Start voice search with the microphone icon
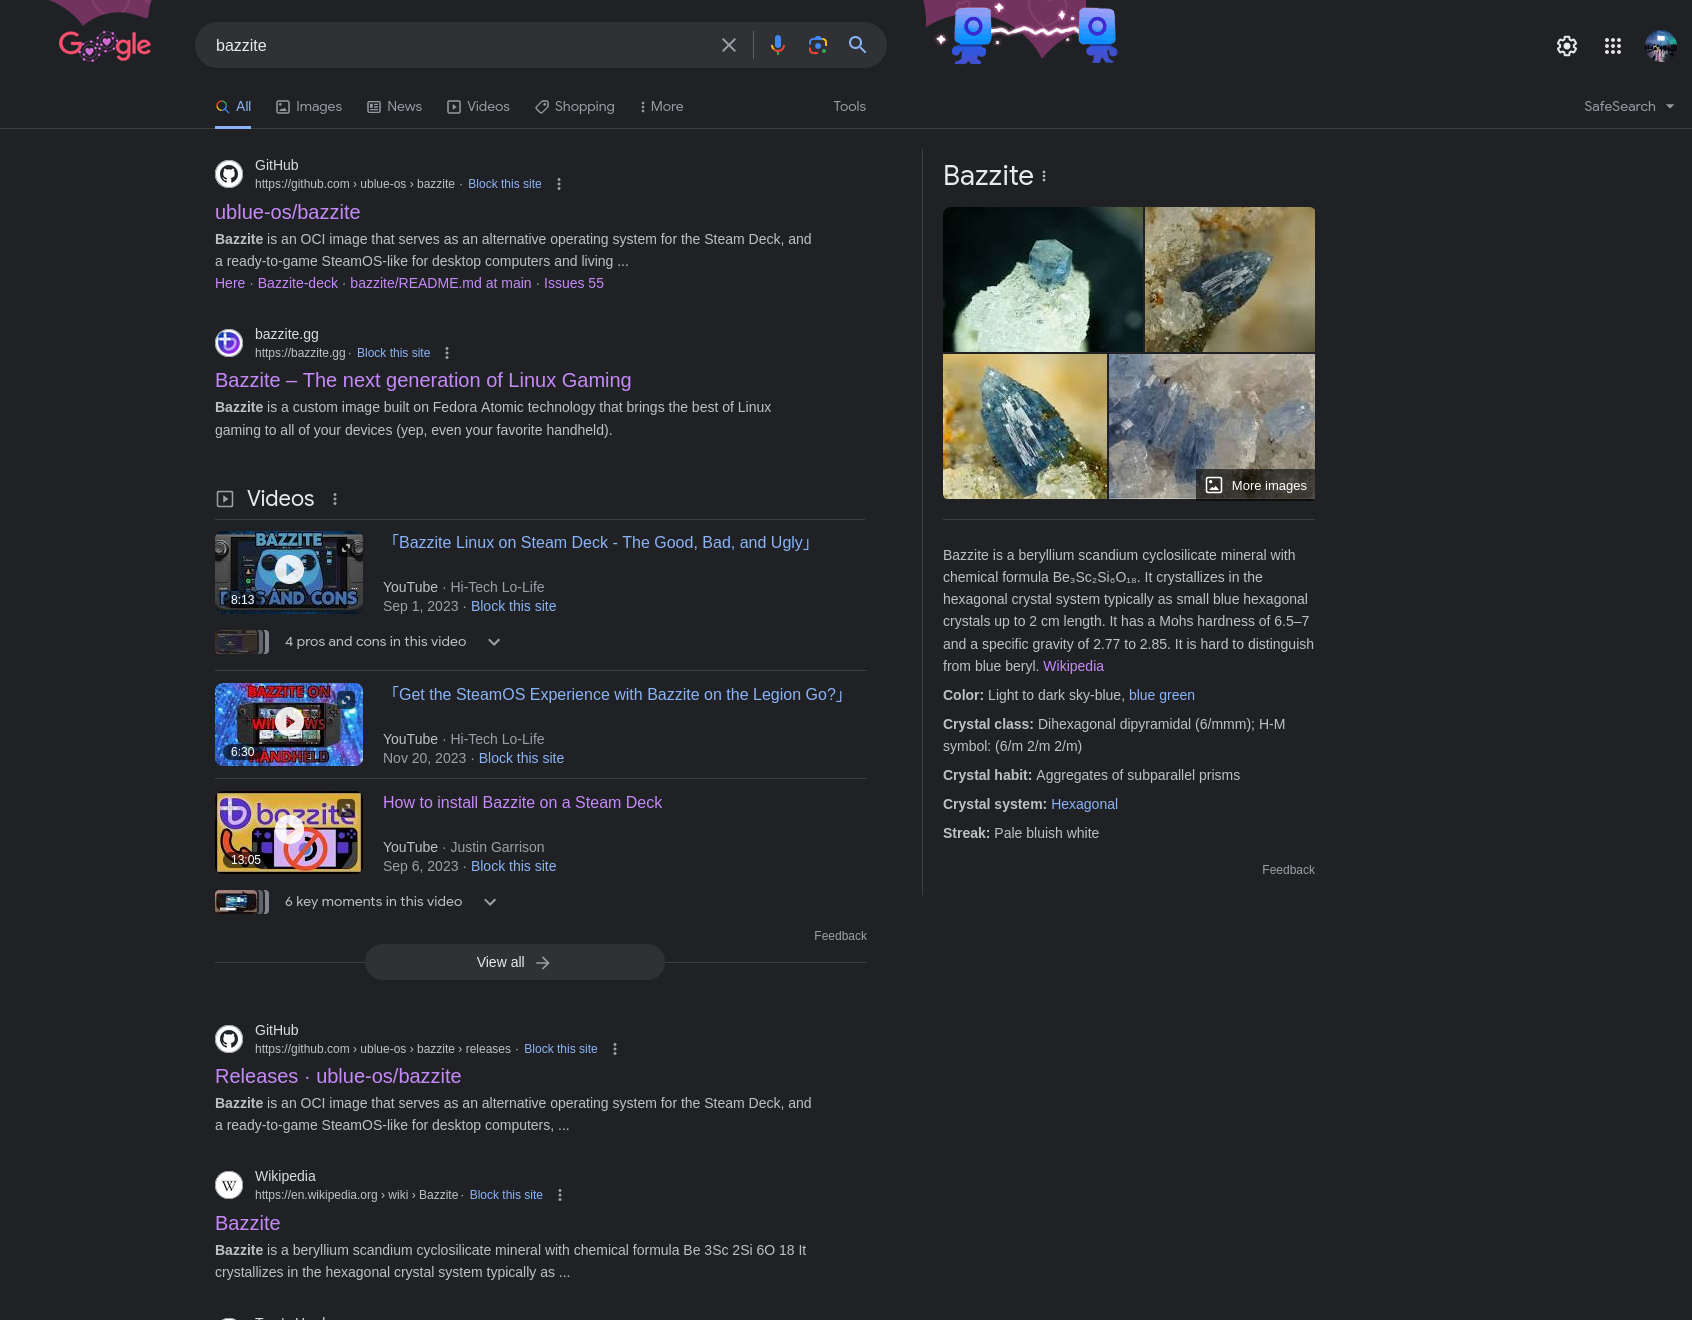This screenshot has height=1320, width=1692. 778,45
